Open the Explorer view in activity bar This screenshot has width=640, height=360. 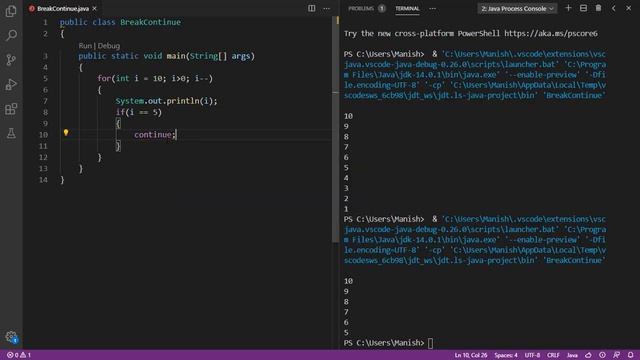(11, 11)
